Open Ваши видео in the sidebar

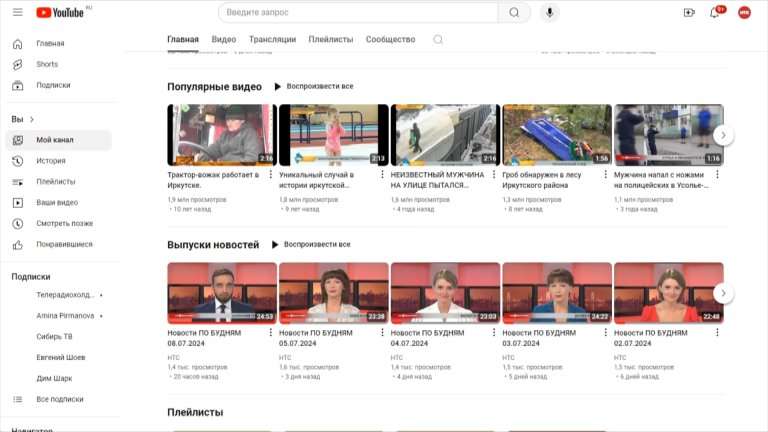(59, 202)
